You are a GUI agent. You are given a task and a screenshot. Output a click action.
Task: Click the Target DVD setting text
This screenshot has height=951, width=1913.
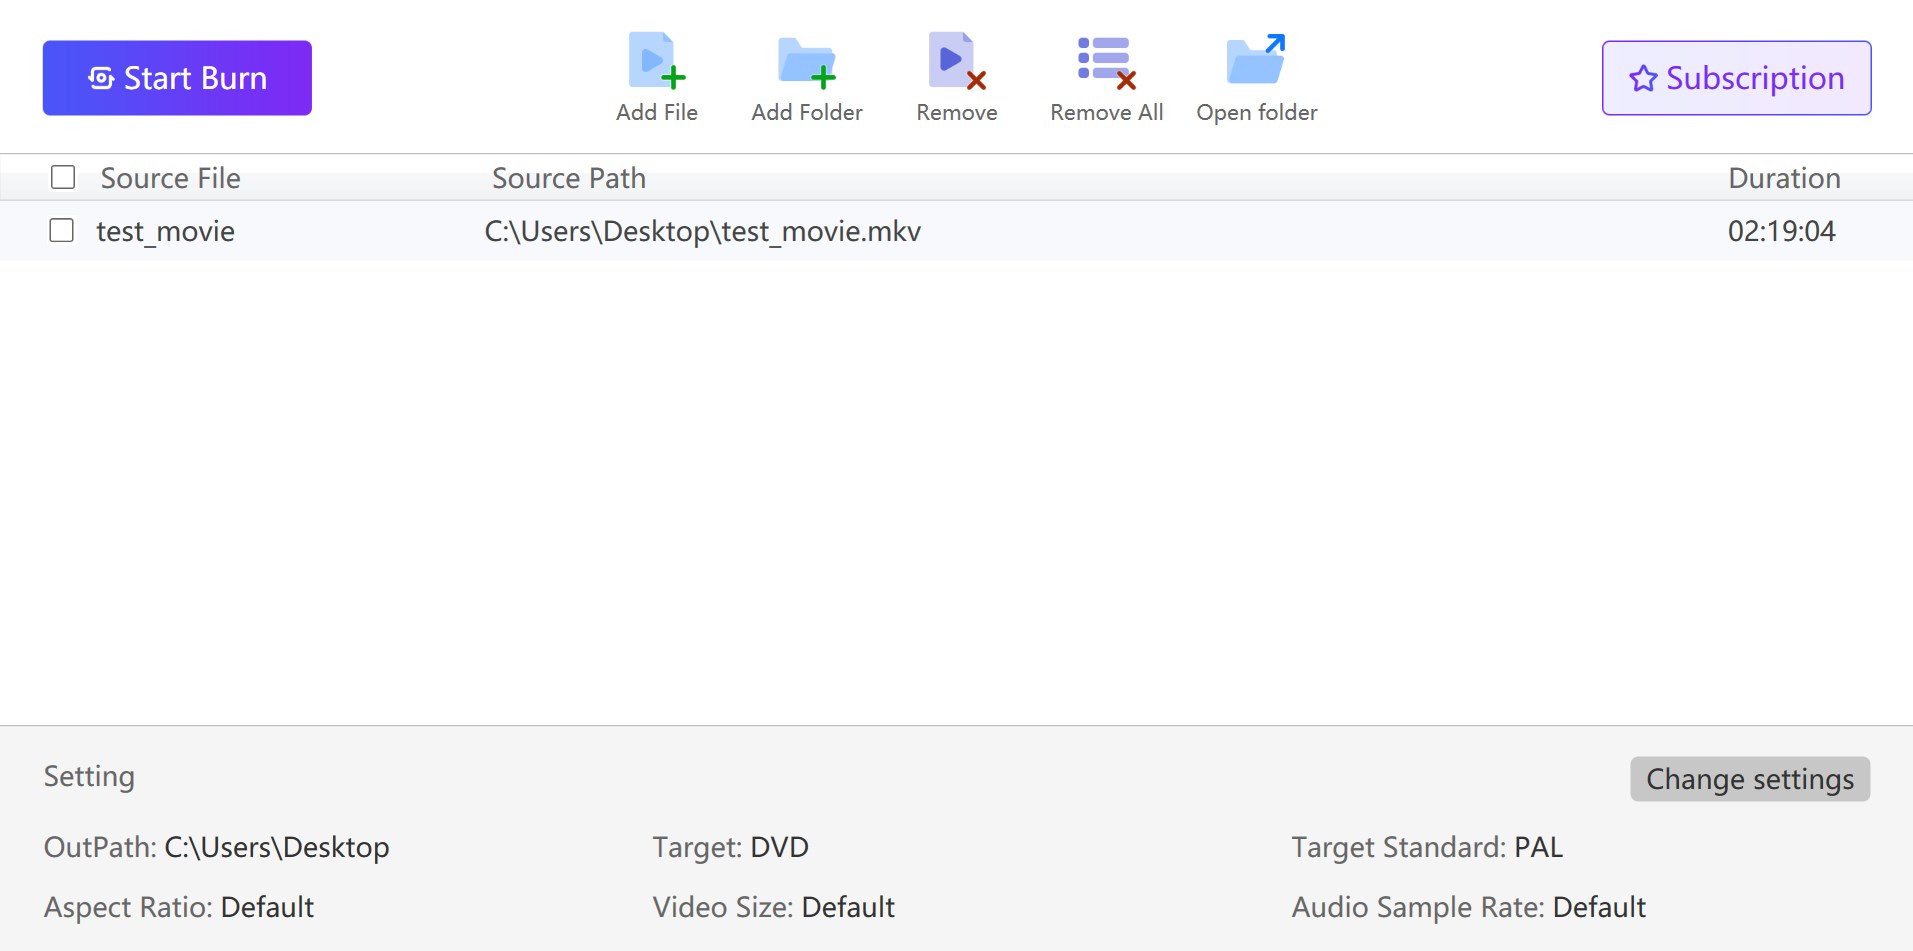point(731,847)
